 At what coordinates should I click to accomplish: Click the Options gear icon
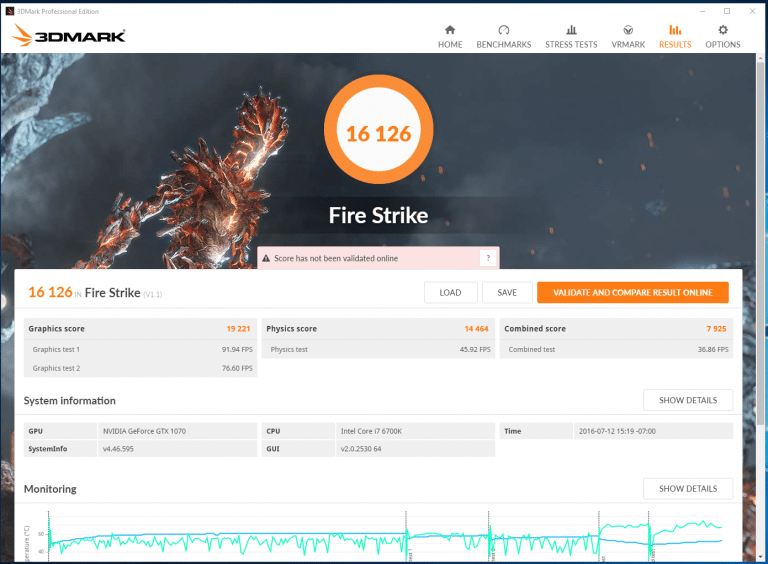[x=722, y=30]
